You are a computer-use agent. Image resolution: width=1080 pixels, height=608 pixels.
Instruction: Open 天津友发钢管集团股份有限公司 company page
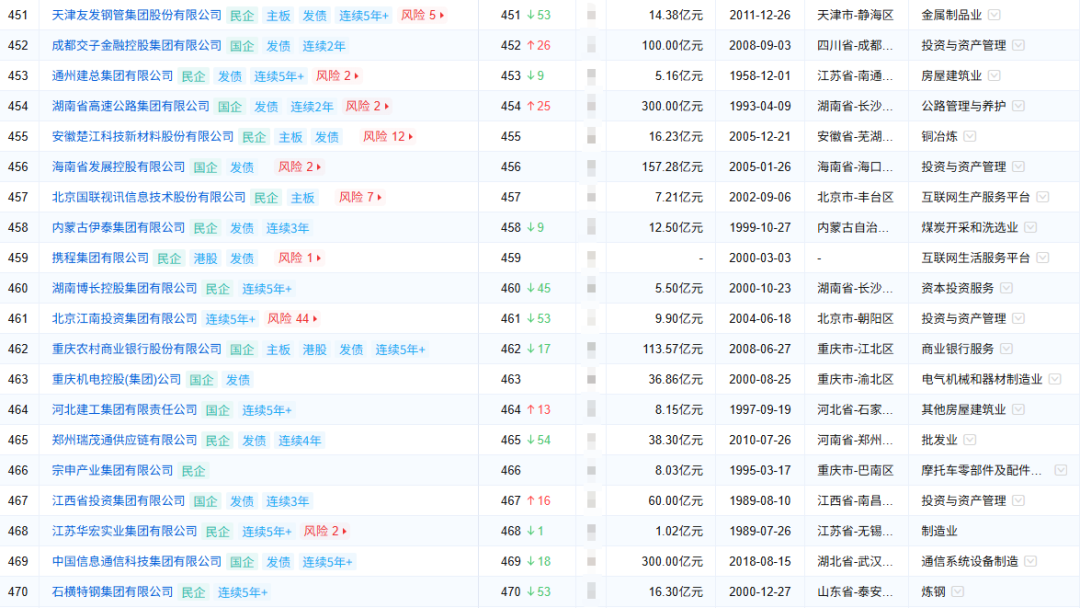point(137,14)
